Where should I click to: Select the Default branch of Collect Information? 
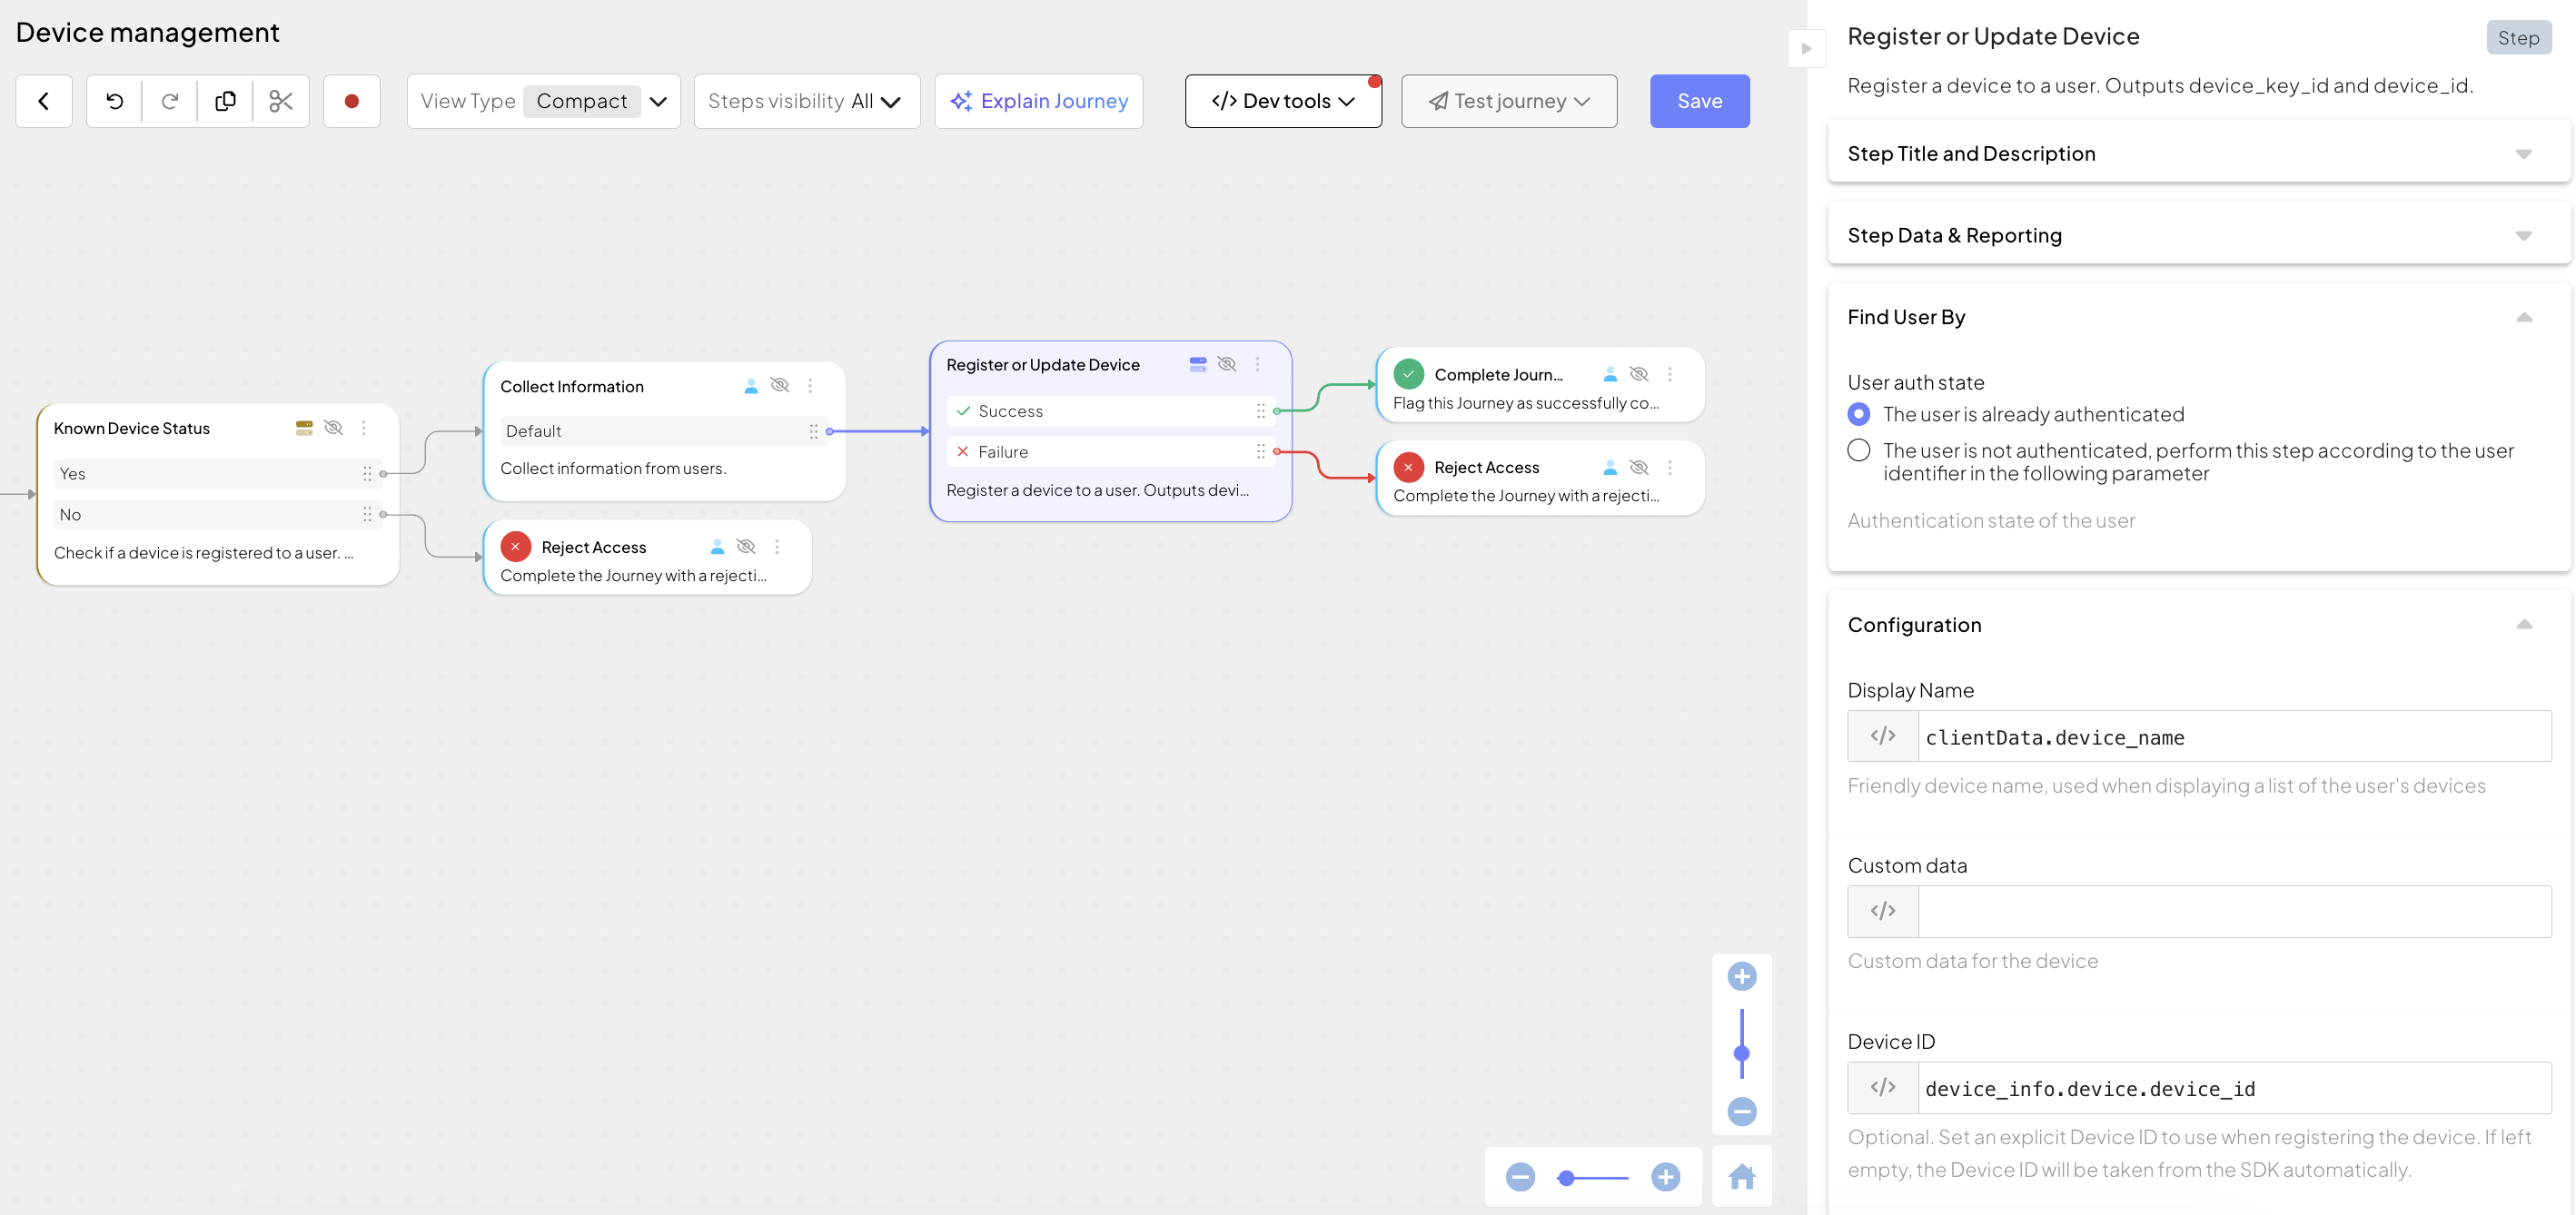(664, 431)
